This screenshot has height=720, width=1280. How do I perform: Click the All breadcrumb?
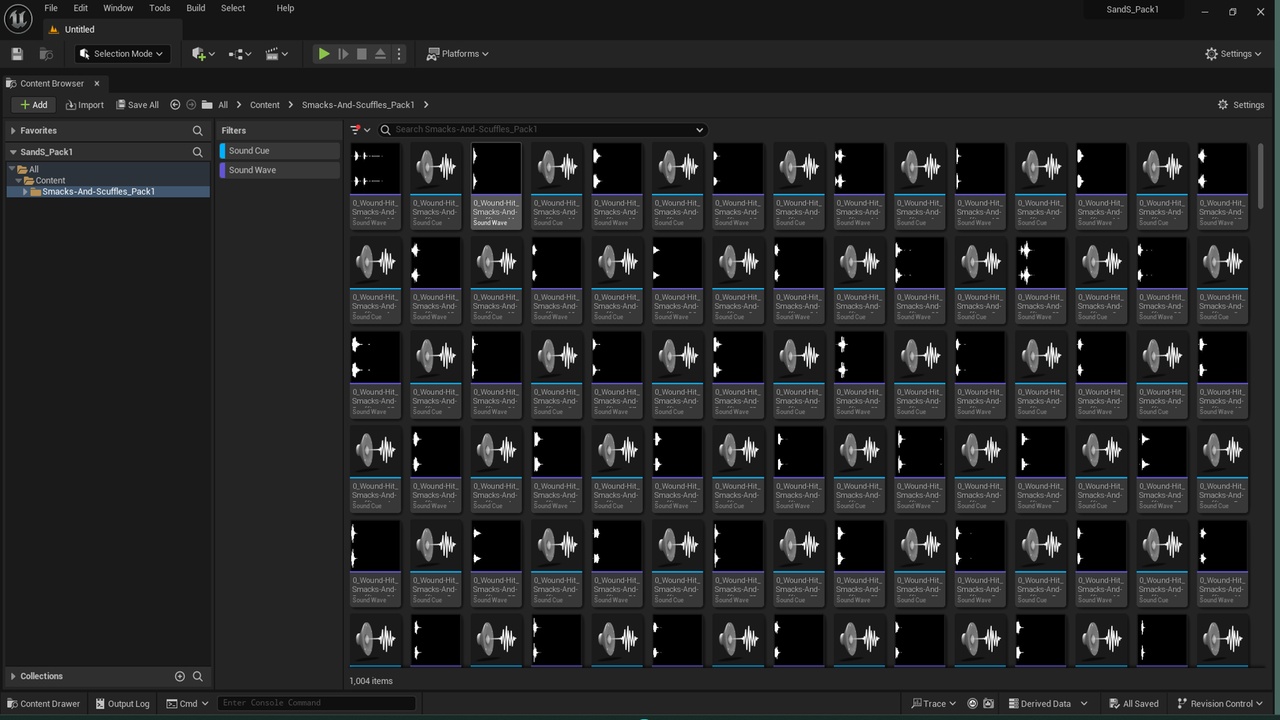[x=223, y=105]
